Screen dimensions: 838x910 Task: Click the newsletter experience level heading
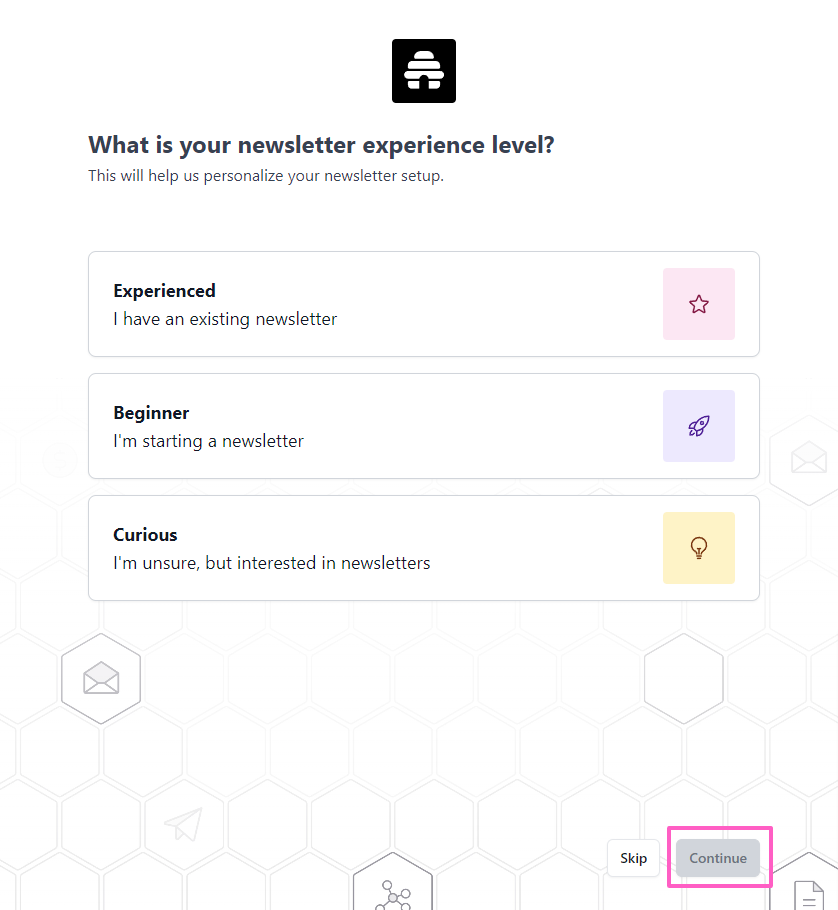[321, 145]
